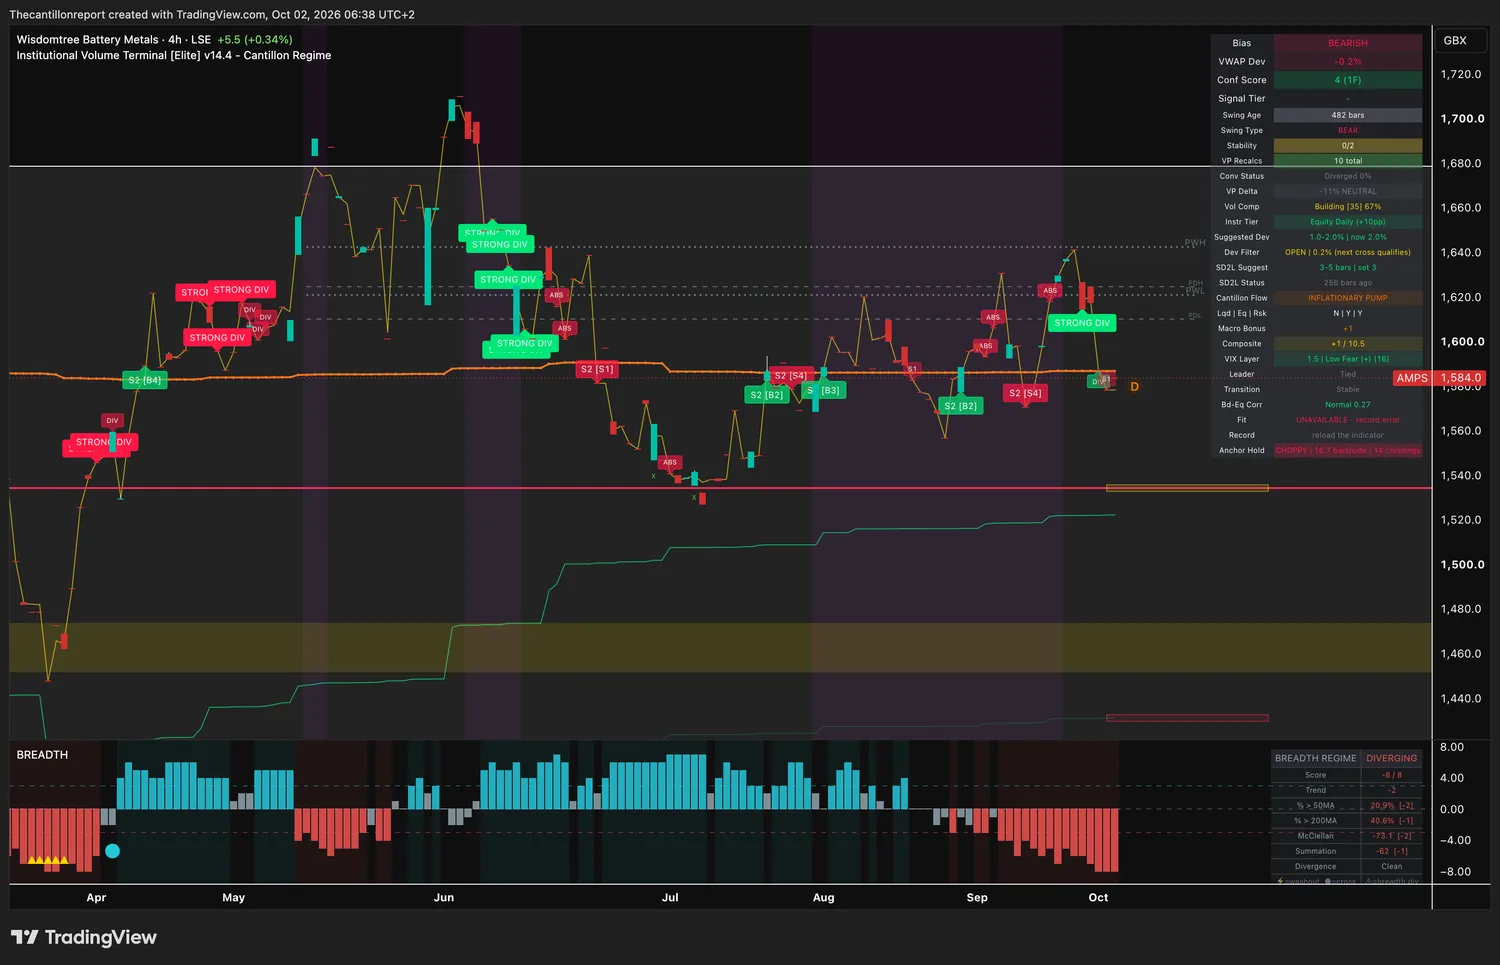This screenshot has width=1500, height=965.
Task: Click the Dev Filter OPEN value
Action: pos(1348,253)
